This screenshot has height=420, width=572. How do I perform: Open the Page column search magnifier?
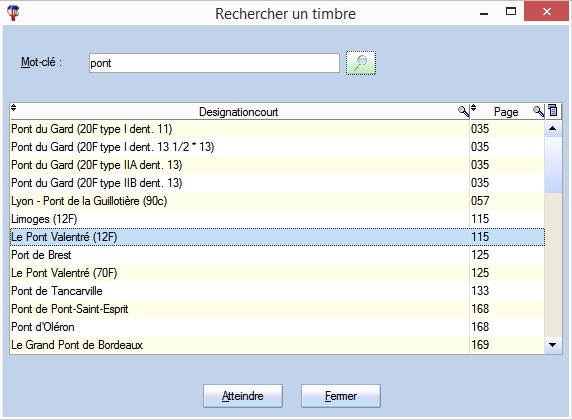click(538, 111)
